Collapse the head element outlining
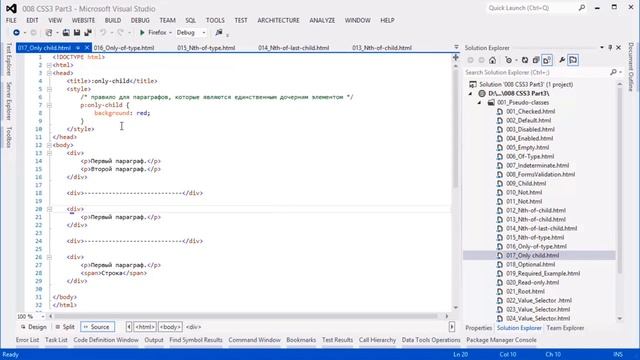 (x=49, y=73)
